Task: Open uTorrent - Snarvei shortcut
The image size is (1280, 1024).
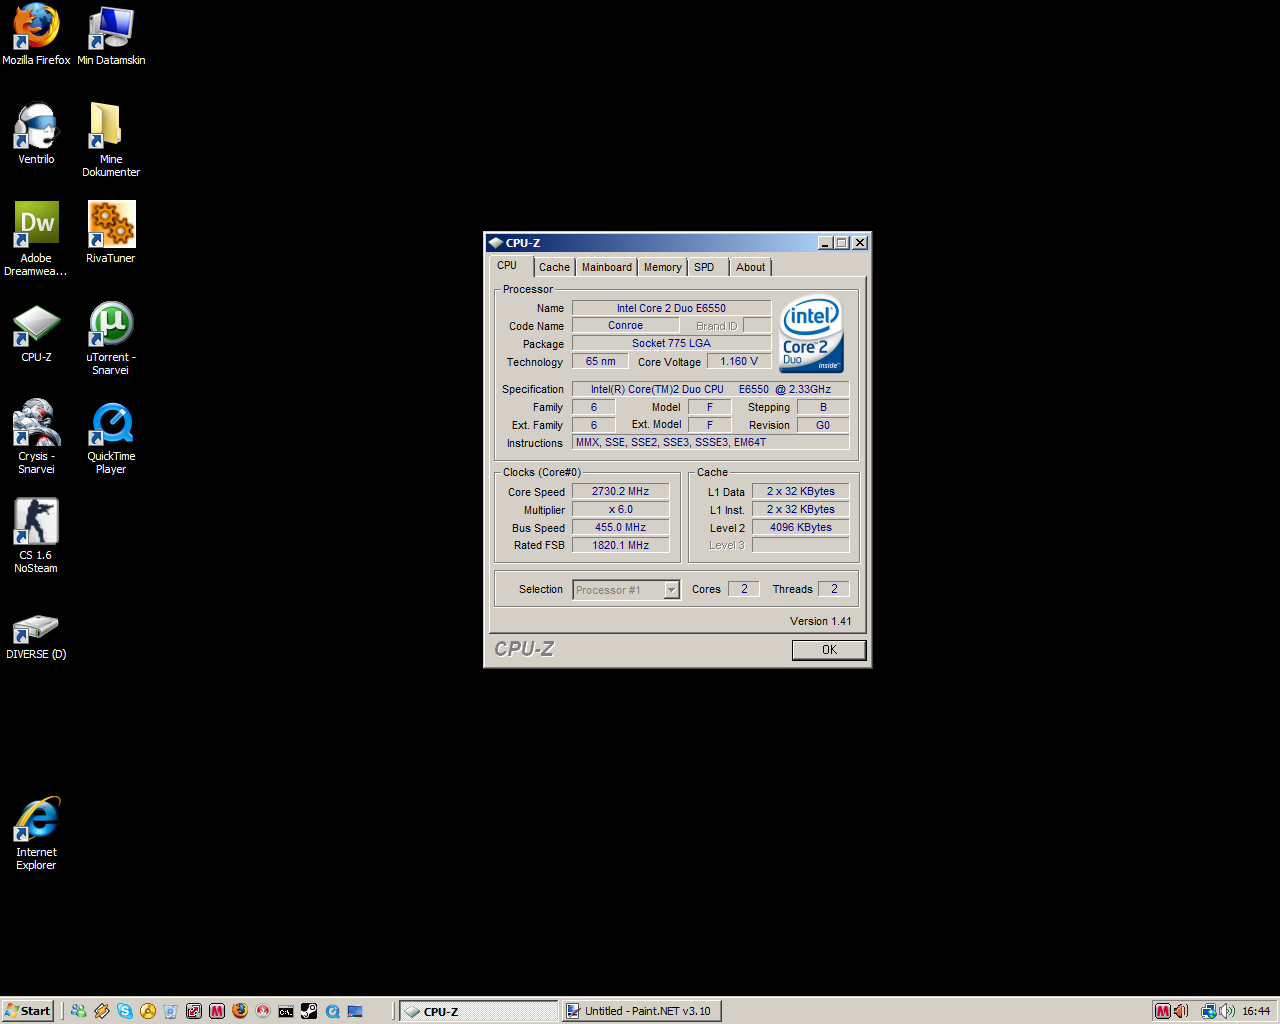Action: tap(111, 339)
